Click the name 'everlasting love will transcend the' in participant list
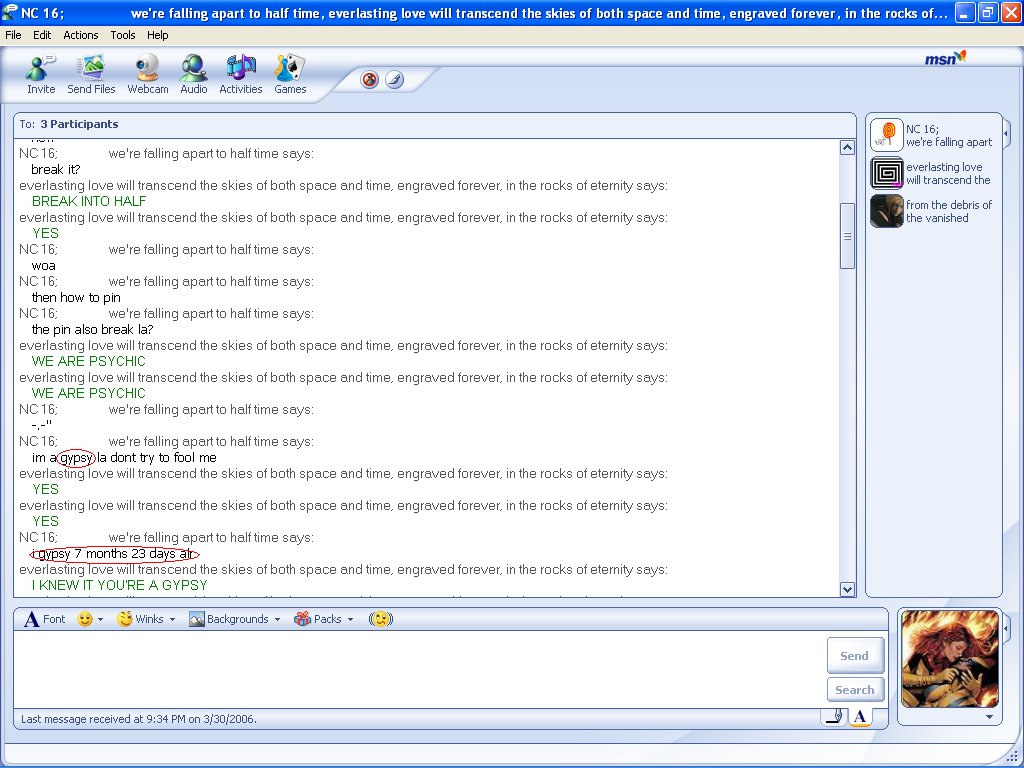The image size is (1024, 768). 948,173
